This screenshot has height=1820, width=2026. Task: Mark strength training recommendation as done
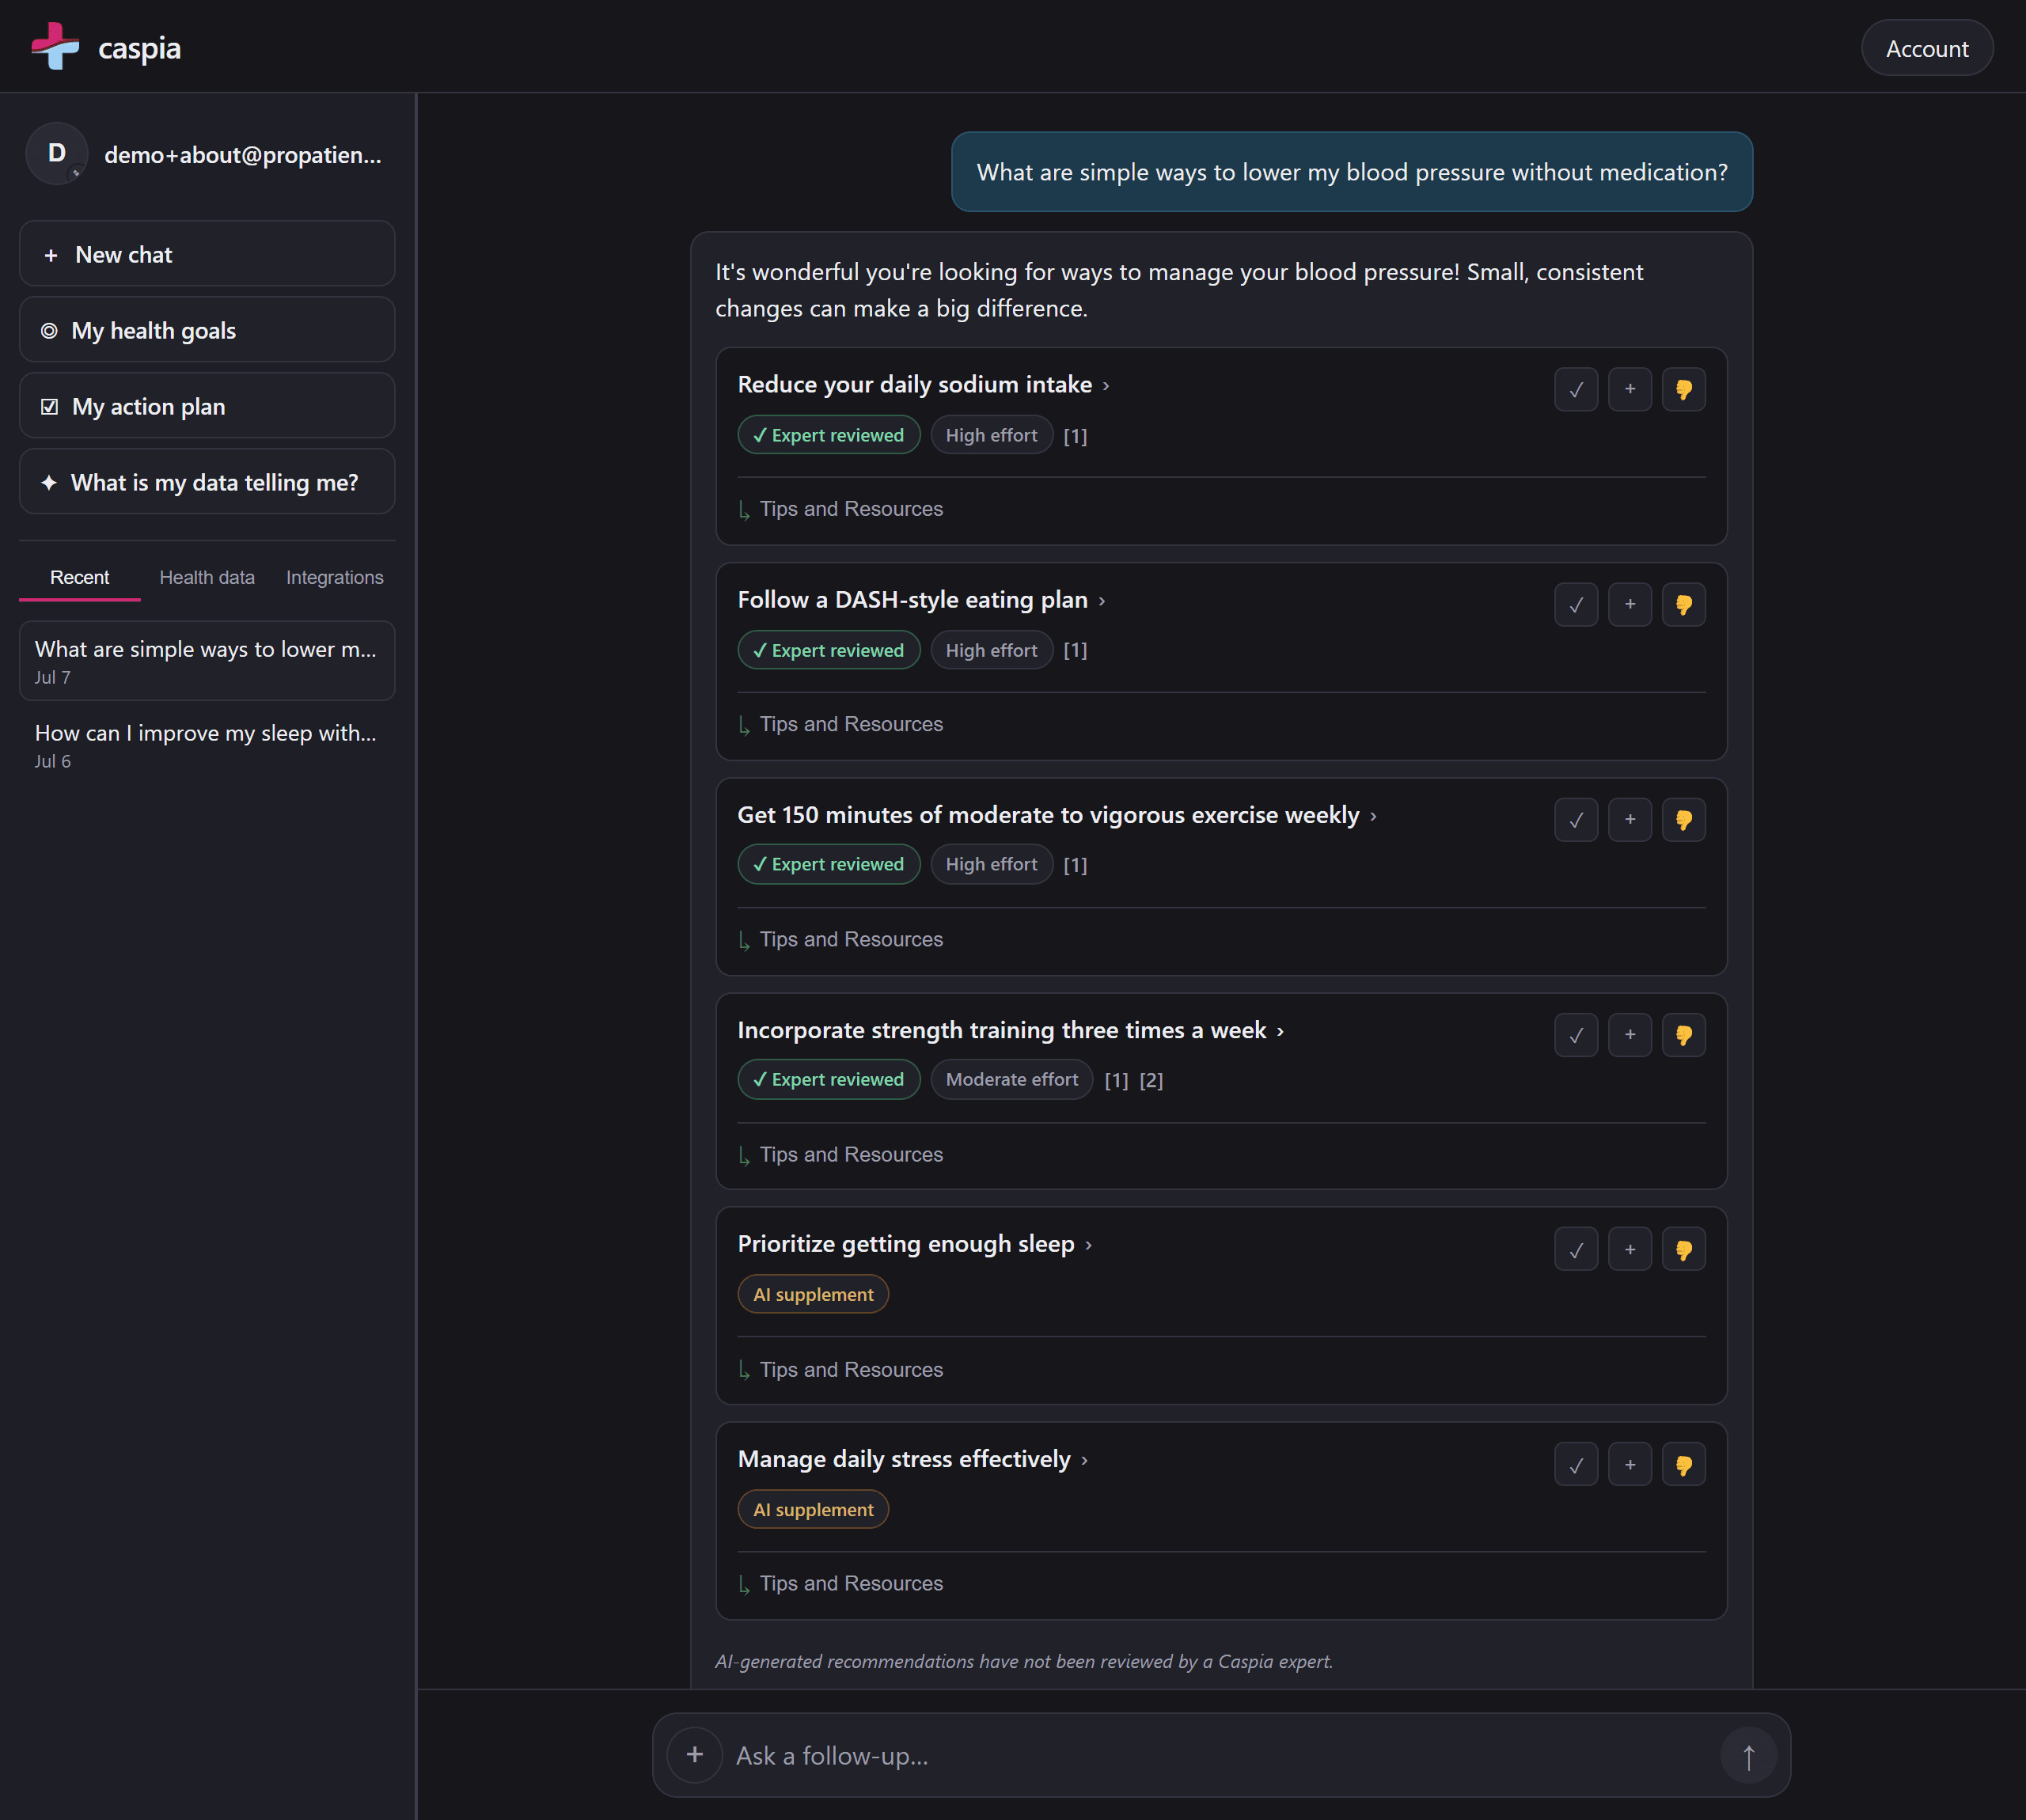click(x=1576, y=1035)
